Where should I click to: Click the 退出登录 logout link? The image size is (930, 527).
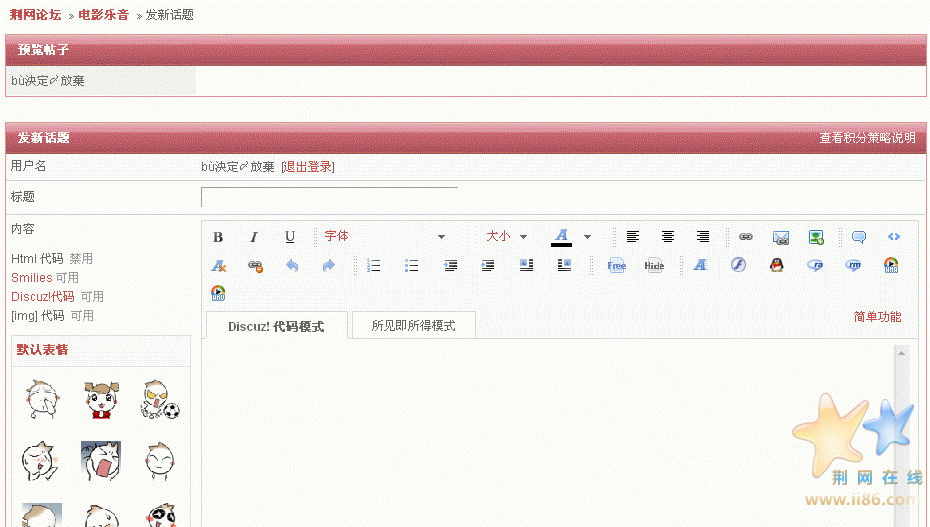coord(308,167)
